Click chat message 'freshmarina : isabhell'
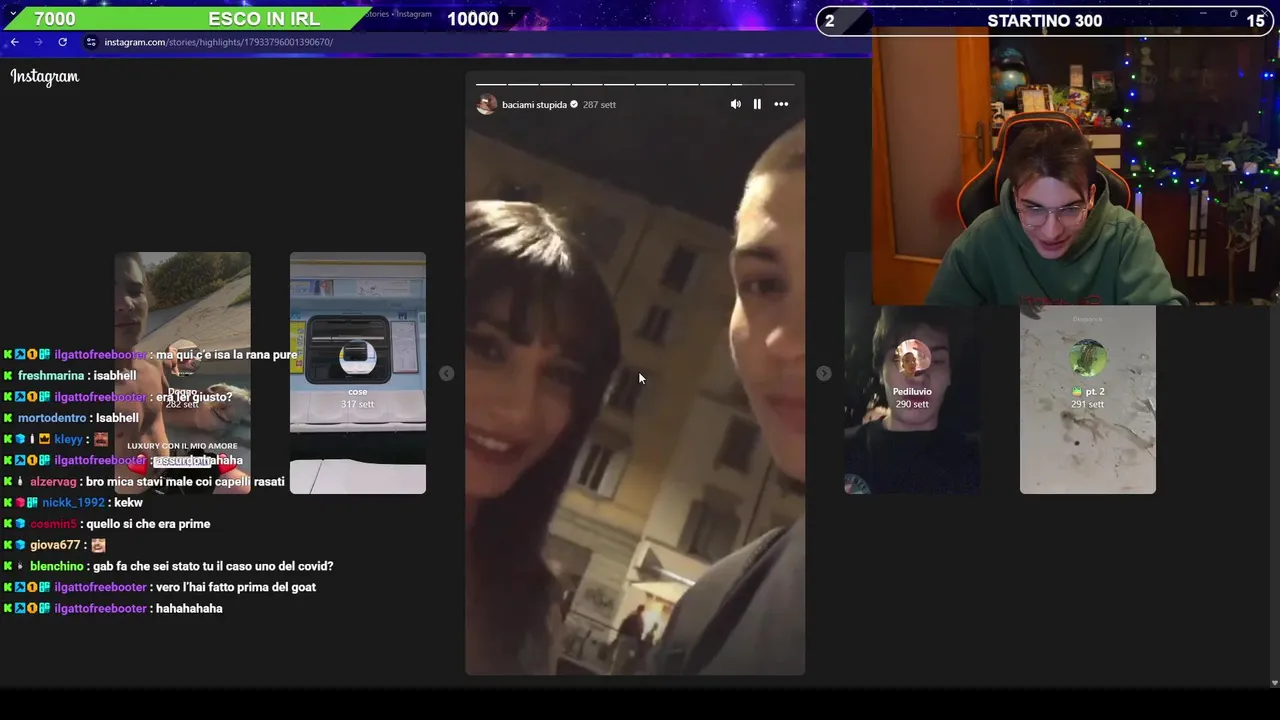This screenshot has width=1280, height=720. coord(69,376)
